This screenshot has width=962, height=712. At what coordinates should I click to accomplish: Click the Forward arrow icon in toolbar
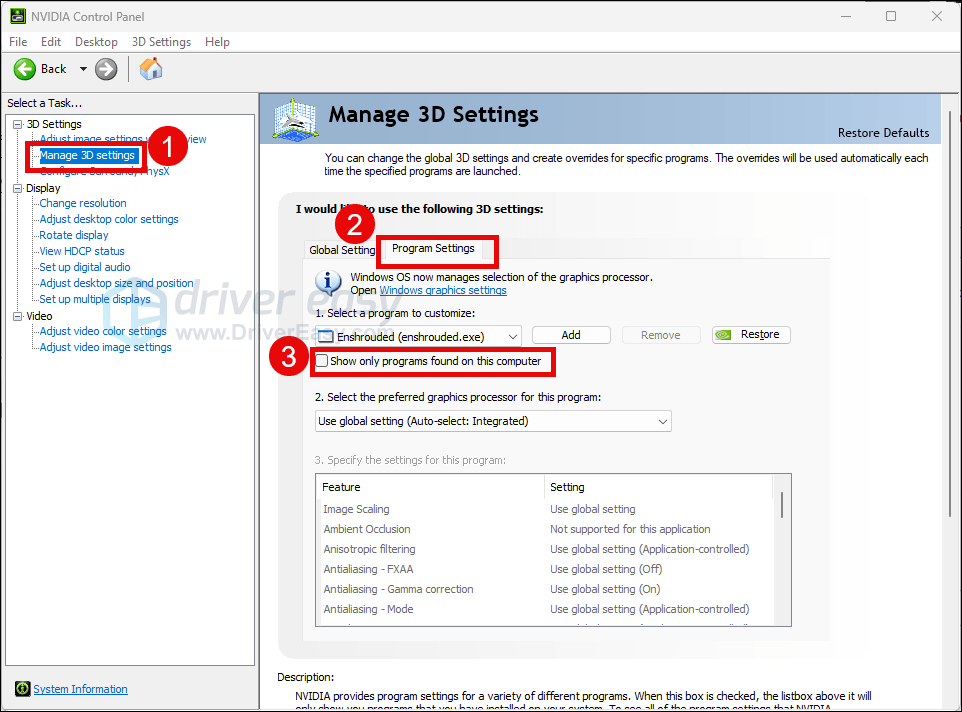[x=106, y=69]
